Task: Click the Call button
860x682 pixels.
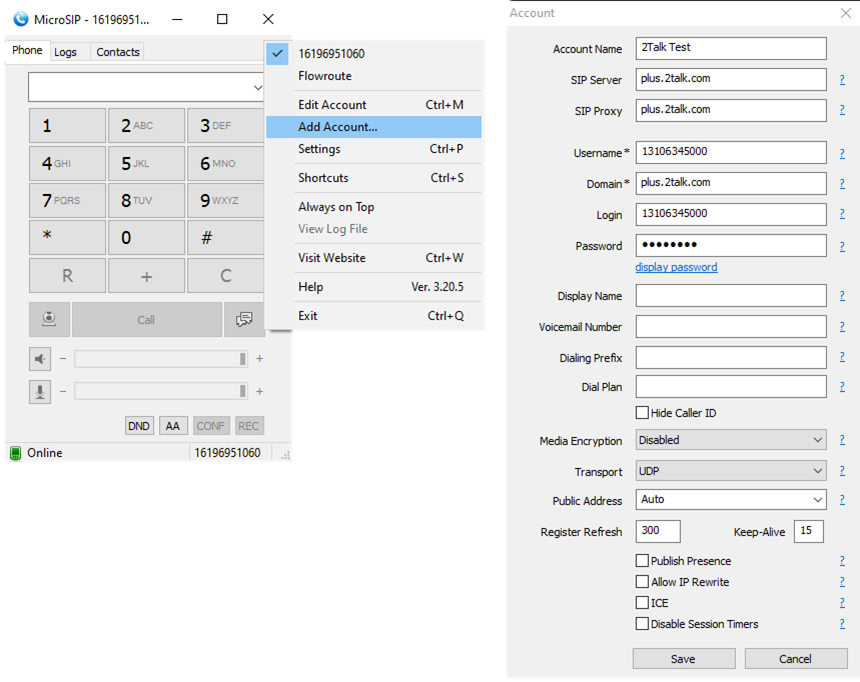Action: pos(146,319)
